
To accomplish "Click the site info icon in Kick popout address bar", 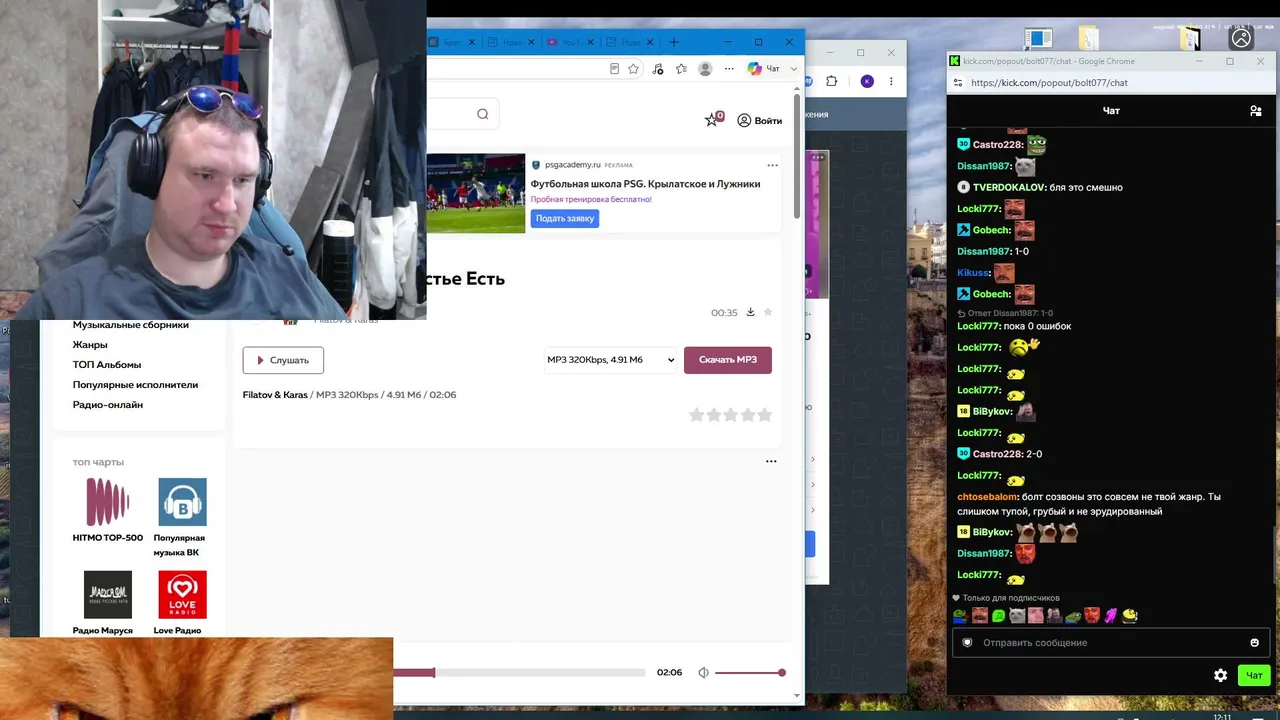I will 958,83.
